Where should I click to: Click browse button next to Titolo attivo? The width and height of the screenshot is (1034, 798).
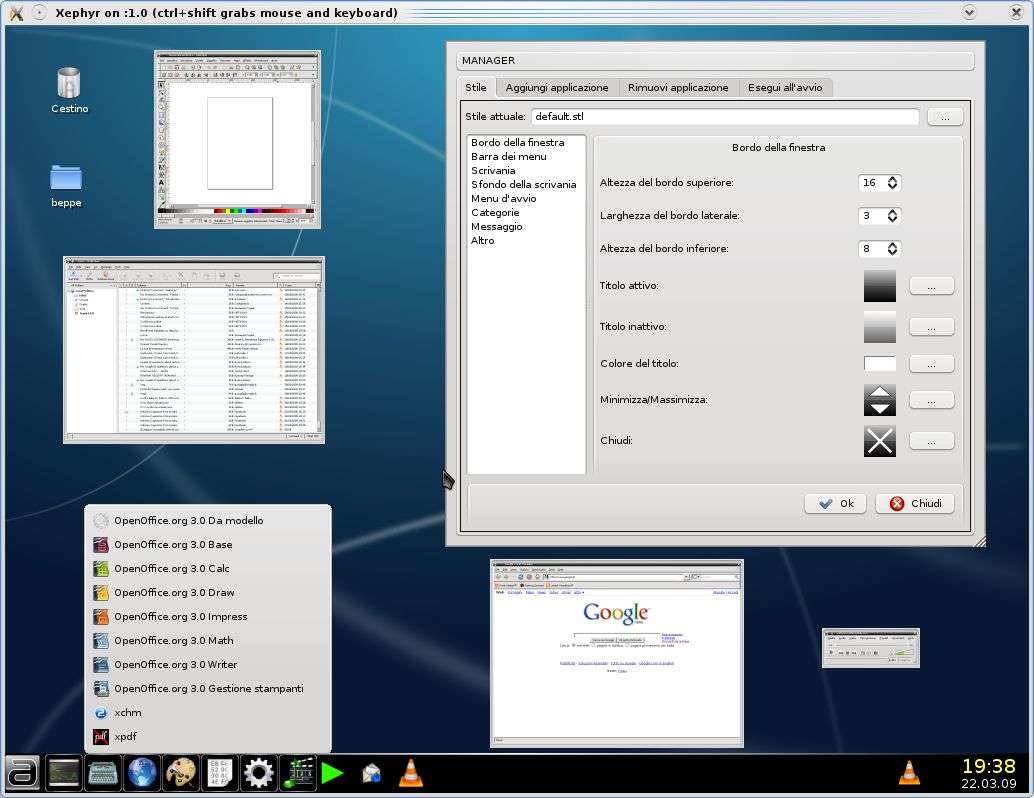pyautogui.click(x=931, y=287)
